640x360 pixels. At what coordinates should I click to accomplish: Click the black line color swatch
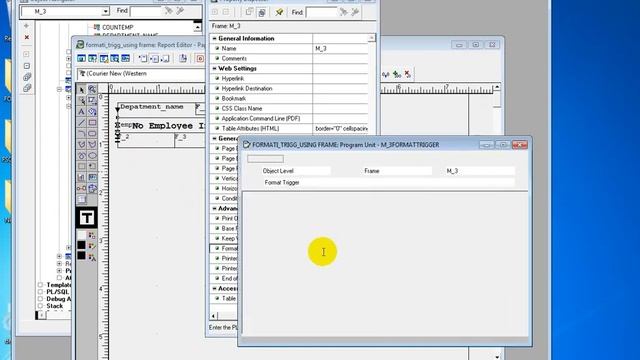point(82,245)
